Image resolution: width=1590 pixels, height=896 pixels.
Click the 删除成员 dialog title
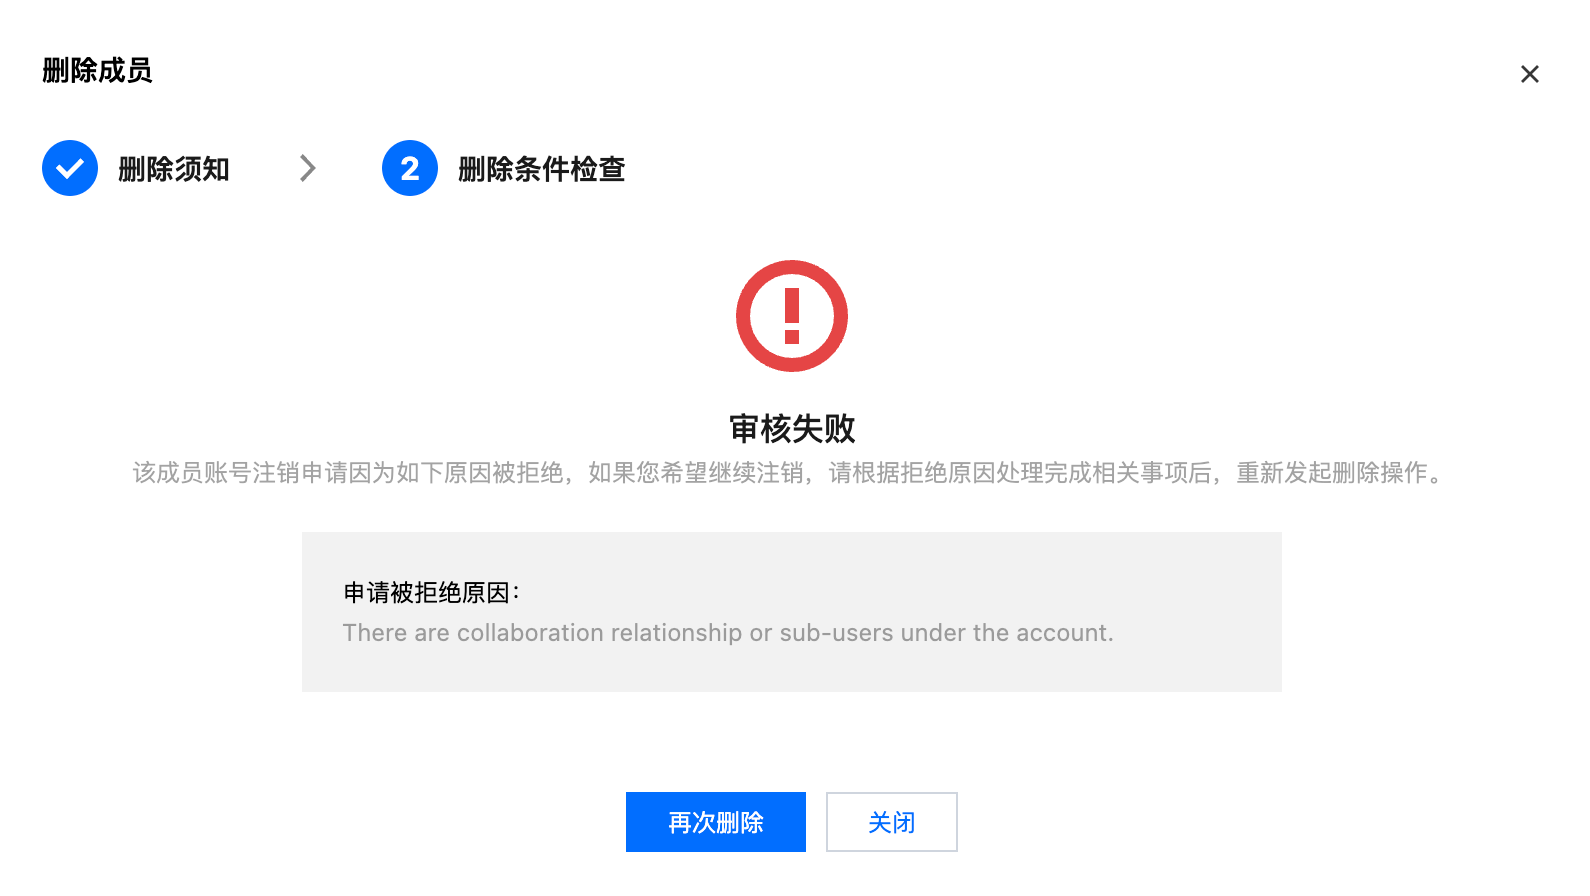coord(97,71)
